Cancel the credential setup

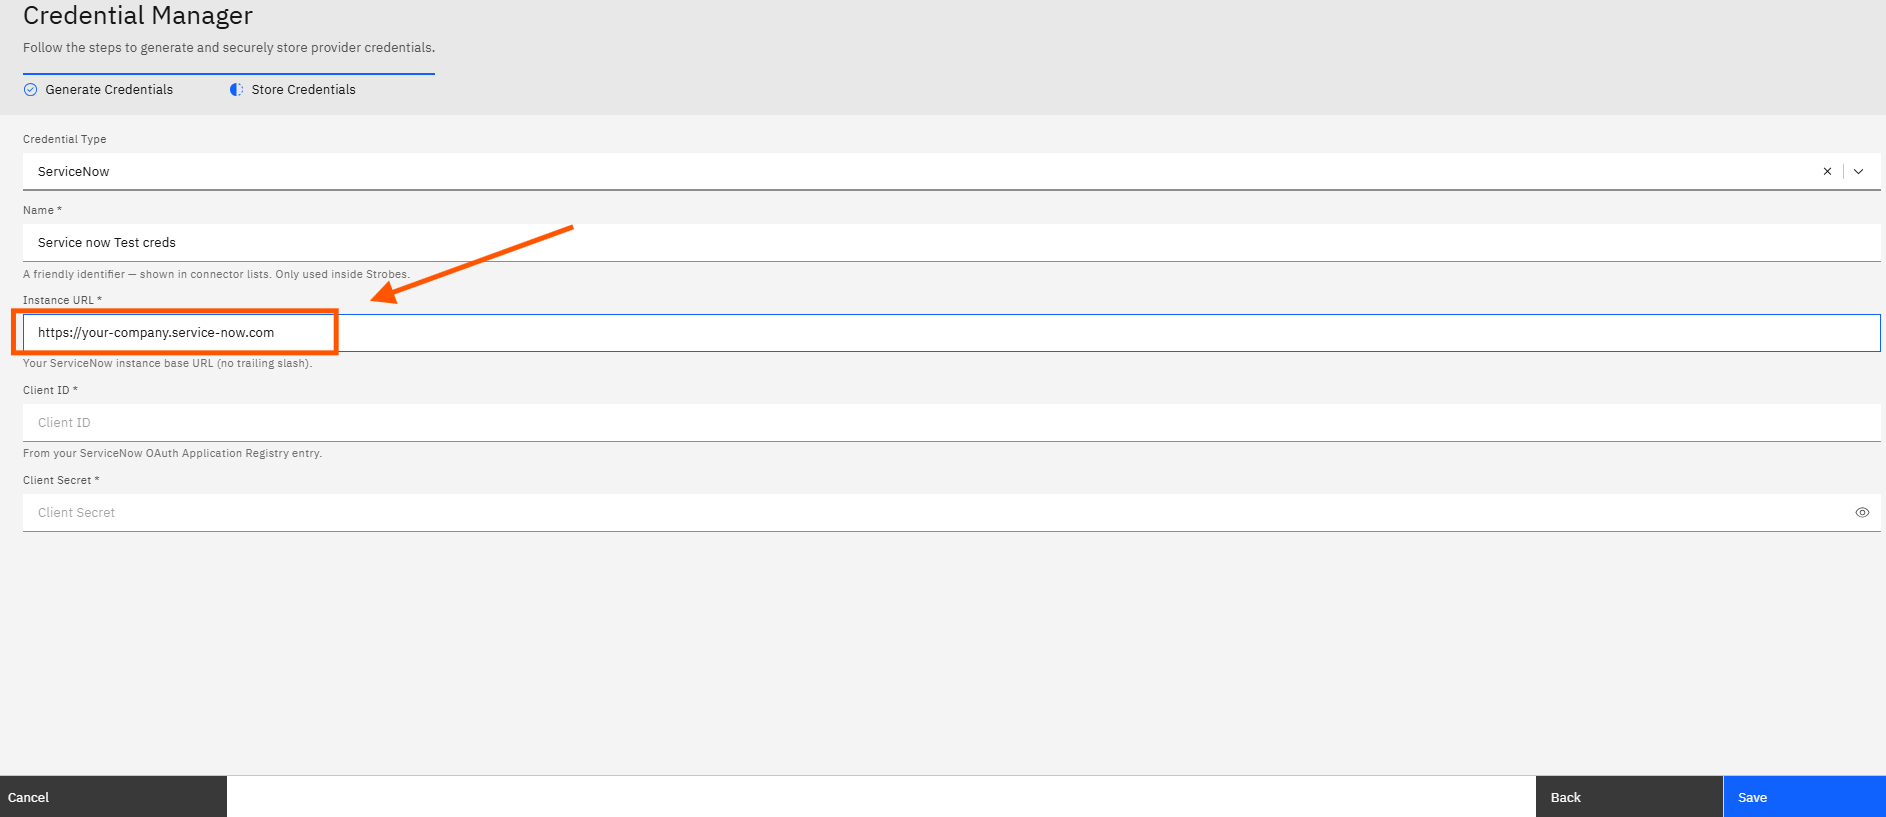[x=113, y=797]
